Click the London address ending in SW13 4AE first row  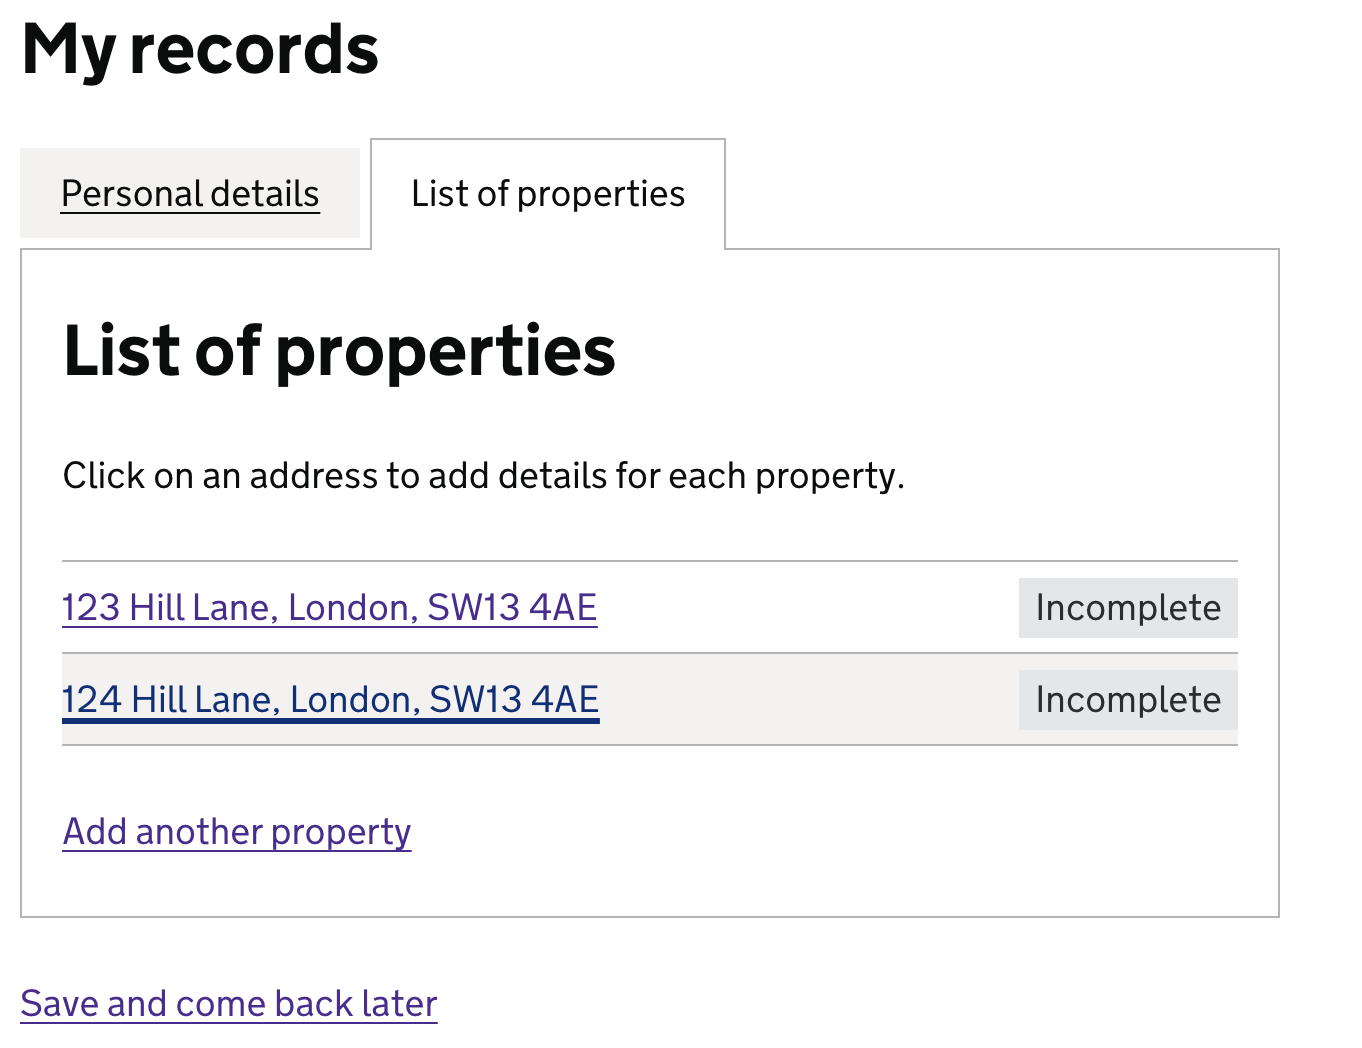tap(329, 607)
